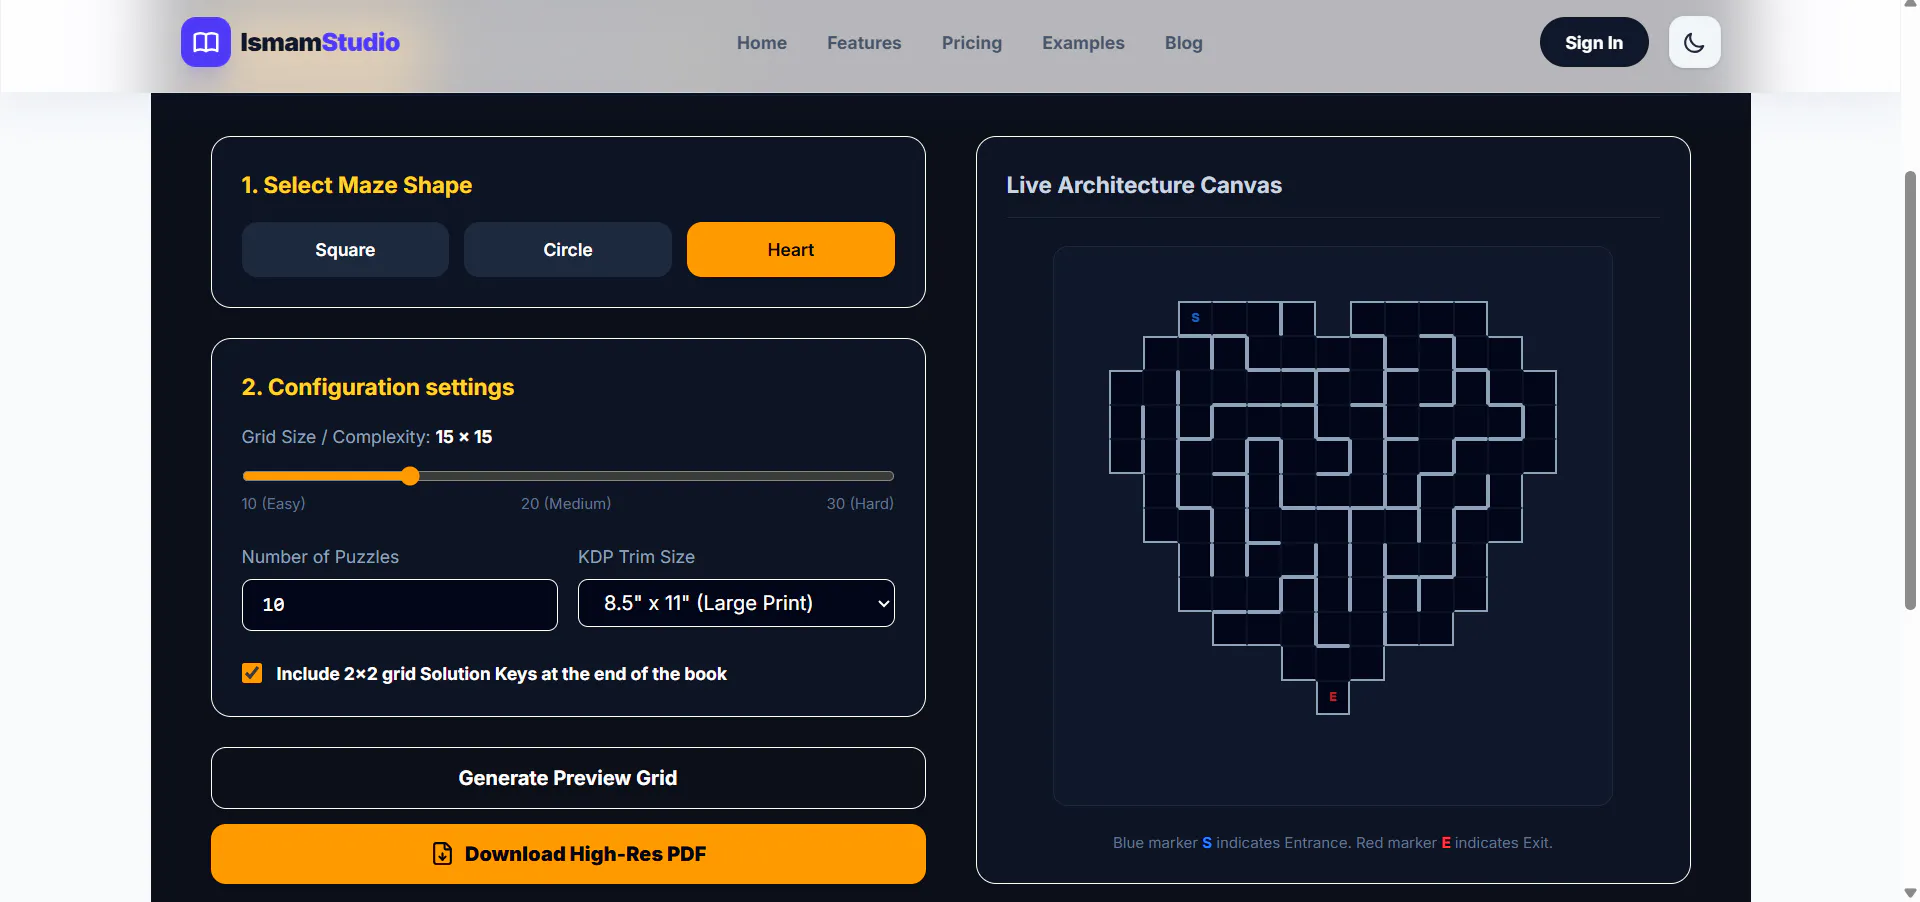Download the High-Res PDF
This screenshot has height=902, width=1920.
point(568,854)
